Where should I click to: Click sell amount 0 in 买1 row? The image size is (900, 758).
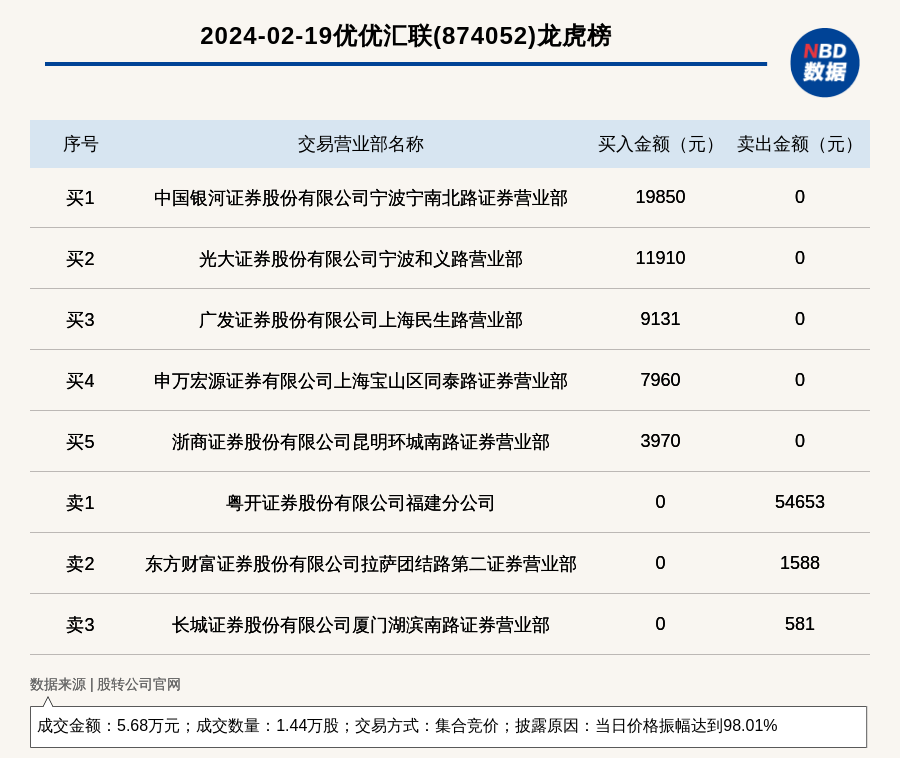[x=800, y=197]
